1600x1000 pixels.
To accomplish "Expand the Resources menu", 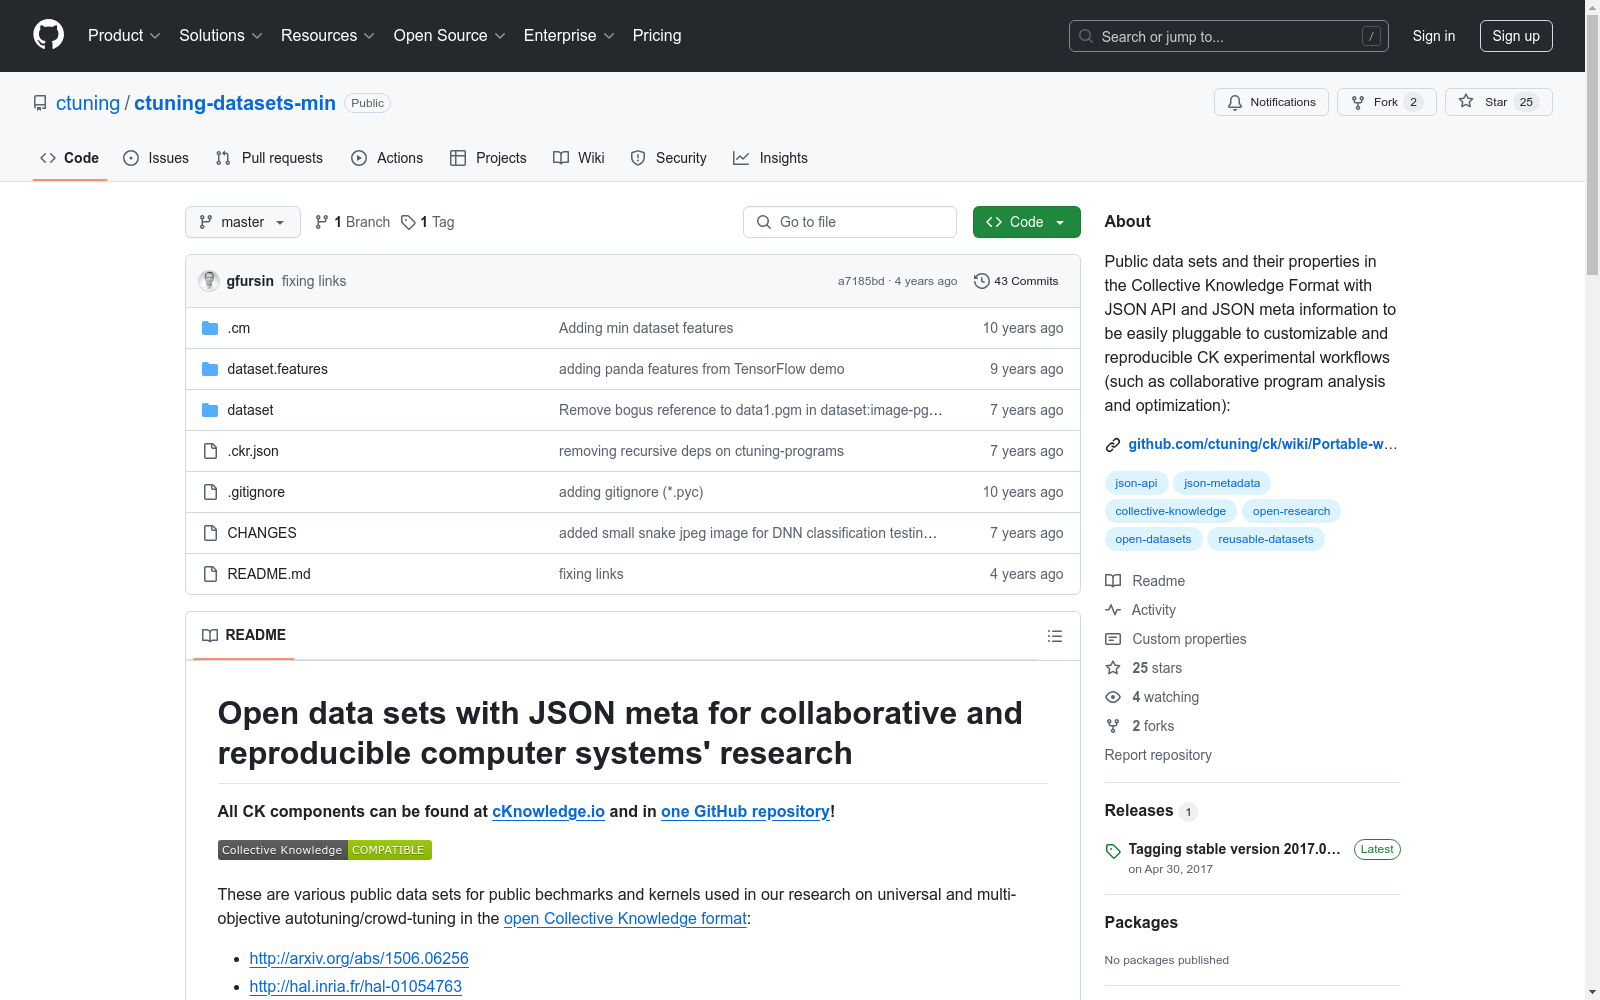I will click(328, 36).
